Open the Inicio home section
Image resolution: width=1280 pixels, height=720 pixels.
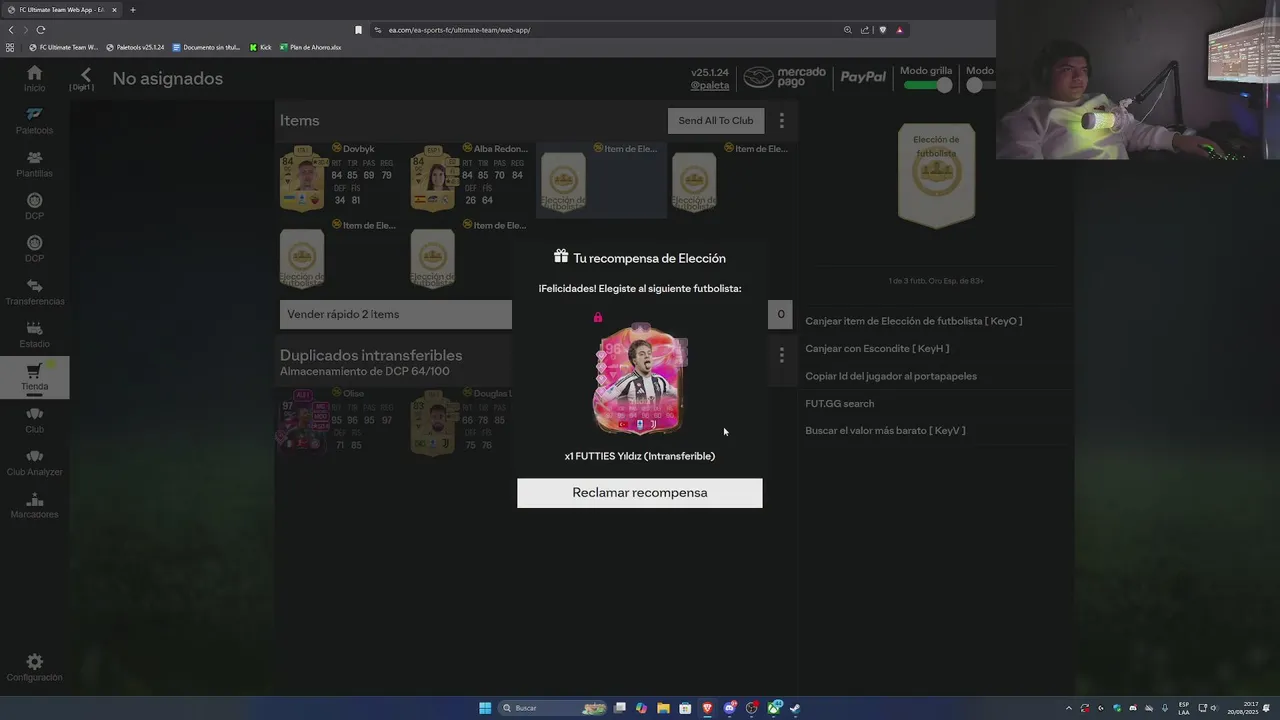point(34,79)
